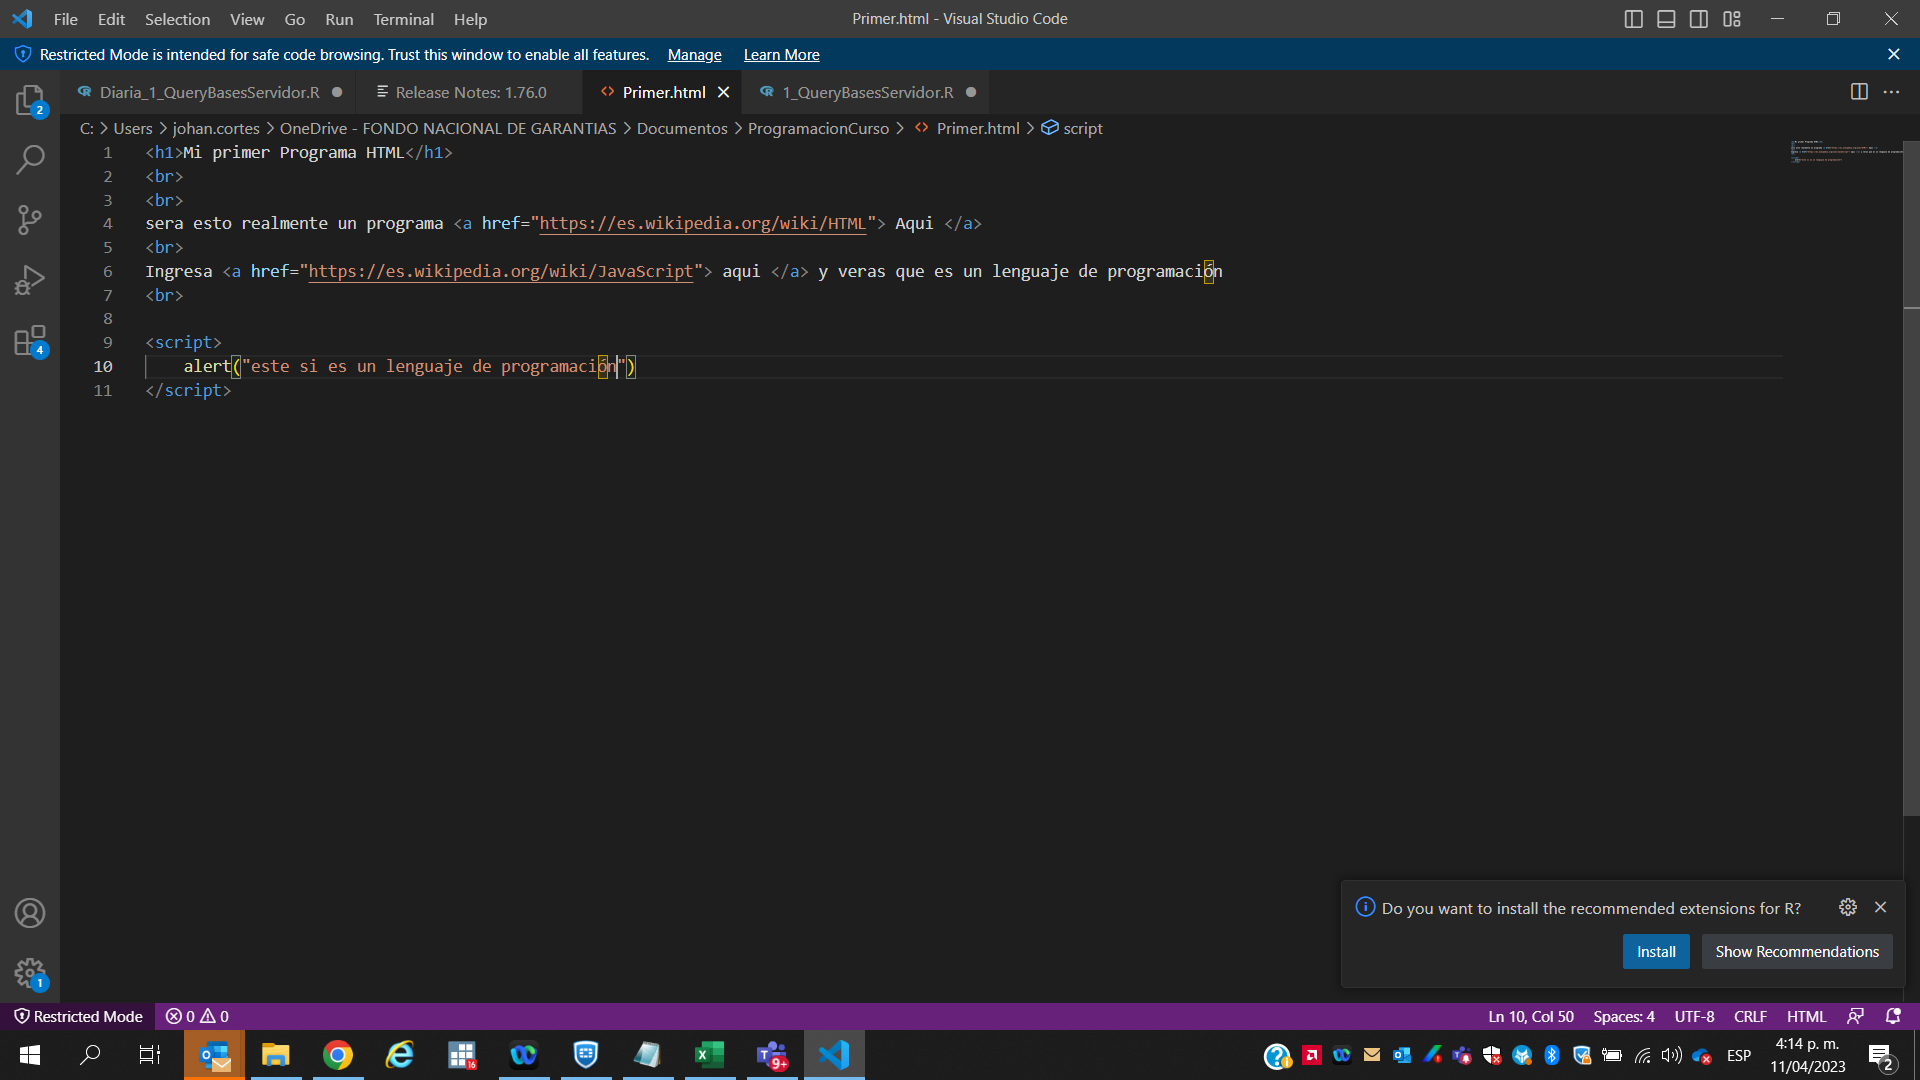Open the View menu
Viewport: 1920px width, 1080px height.
tap(247, 19)
